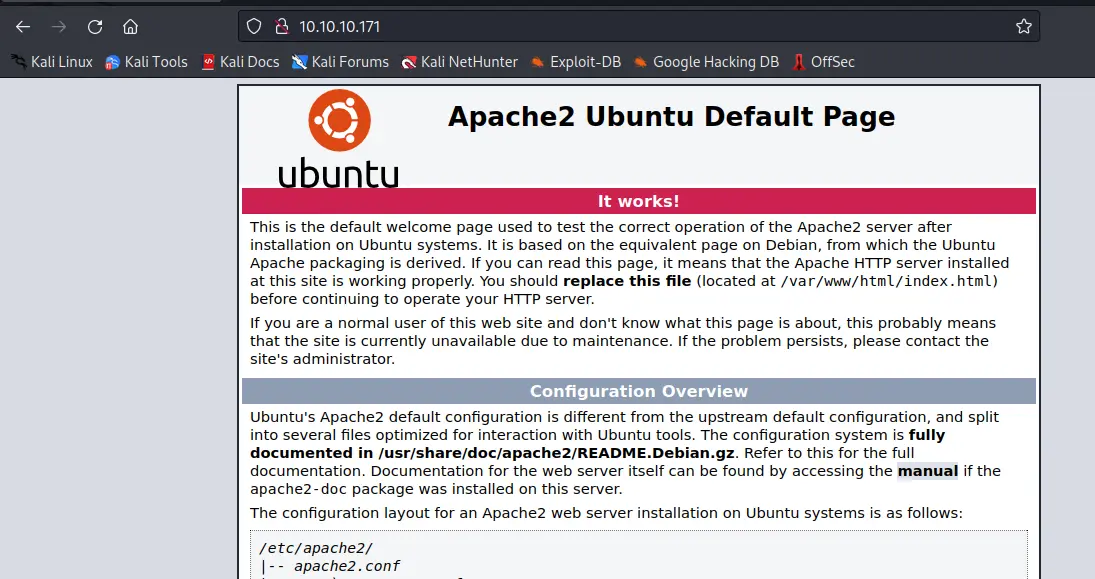Open the Exploit-DB bookmark
The height and width of the screenshot is (579, 1095).
click(575, 62)
